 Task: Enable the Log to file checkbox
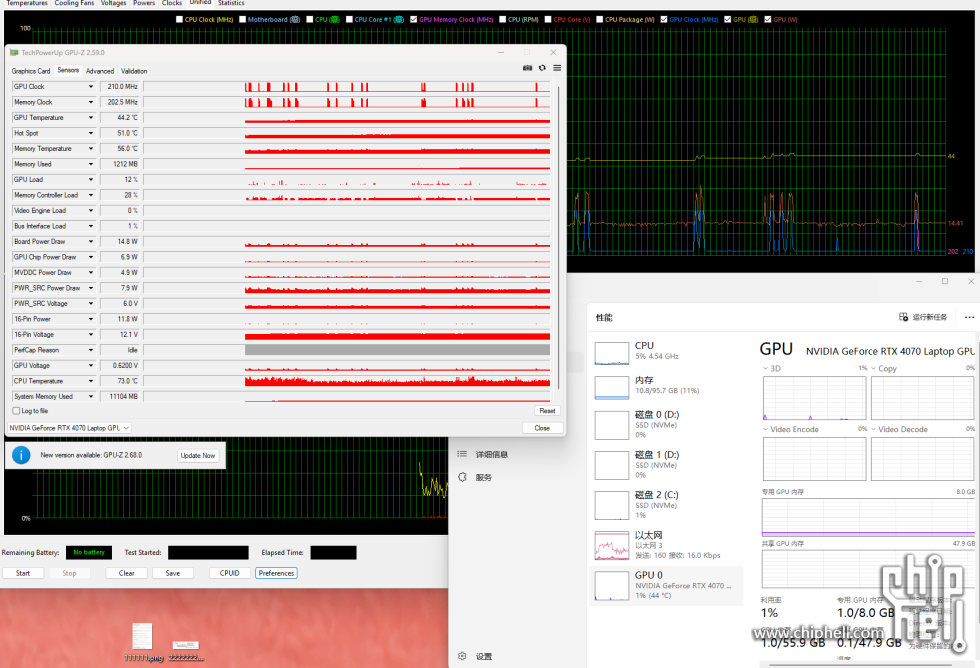coord(15,411)
